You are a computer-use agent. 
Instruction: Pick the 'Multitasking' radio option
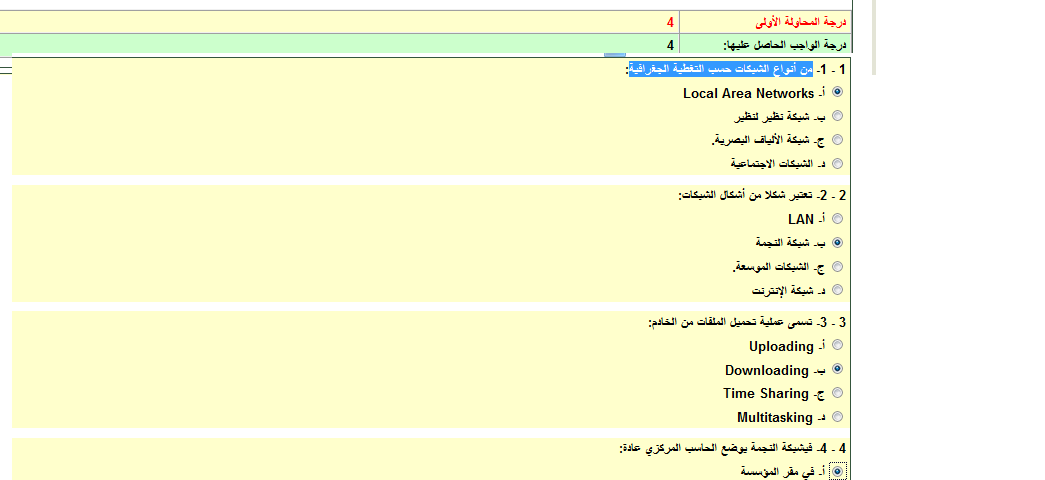point(837,416)
